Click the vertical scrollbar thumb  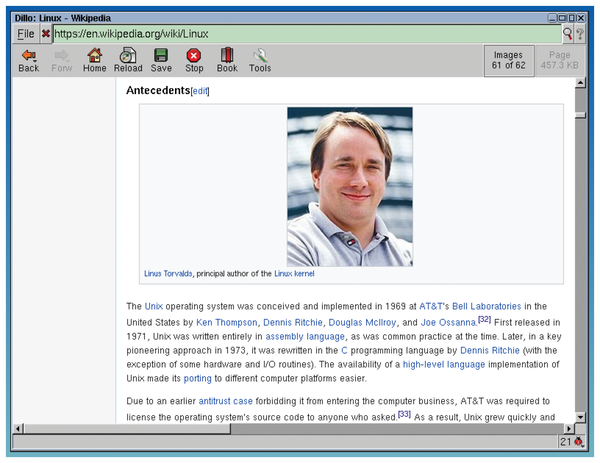tap(580, 115)
